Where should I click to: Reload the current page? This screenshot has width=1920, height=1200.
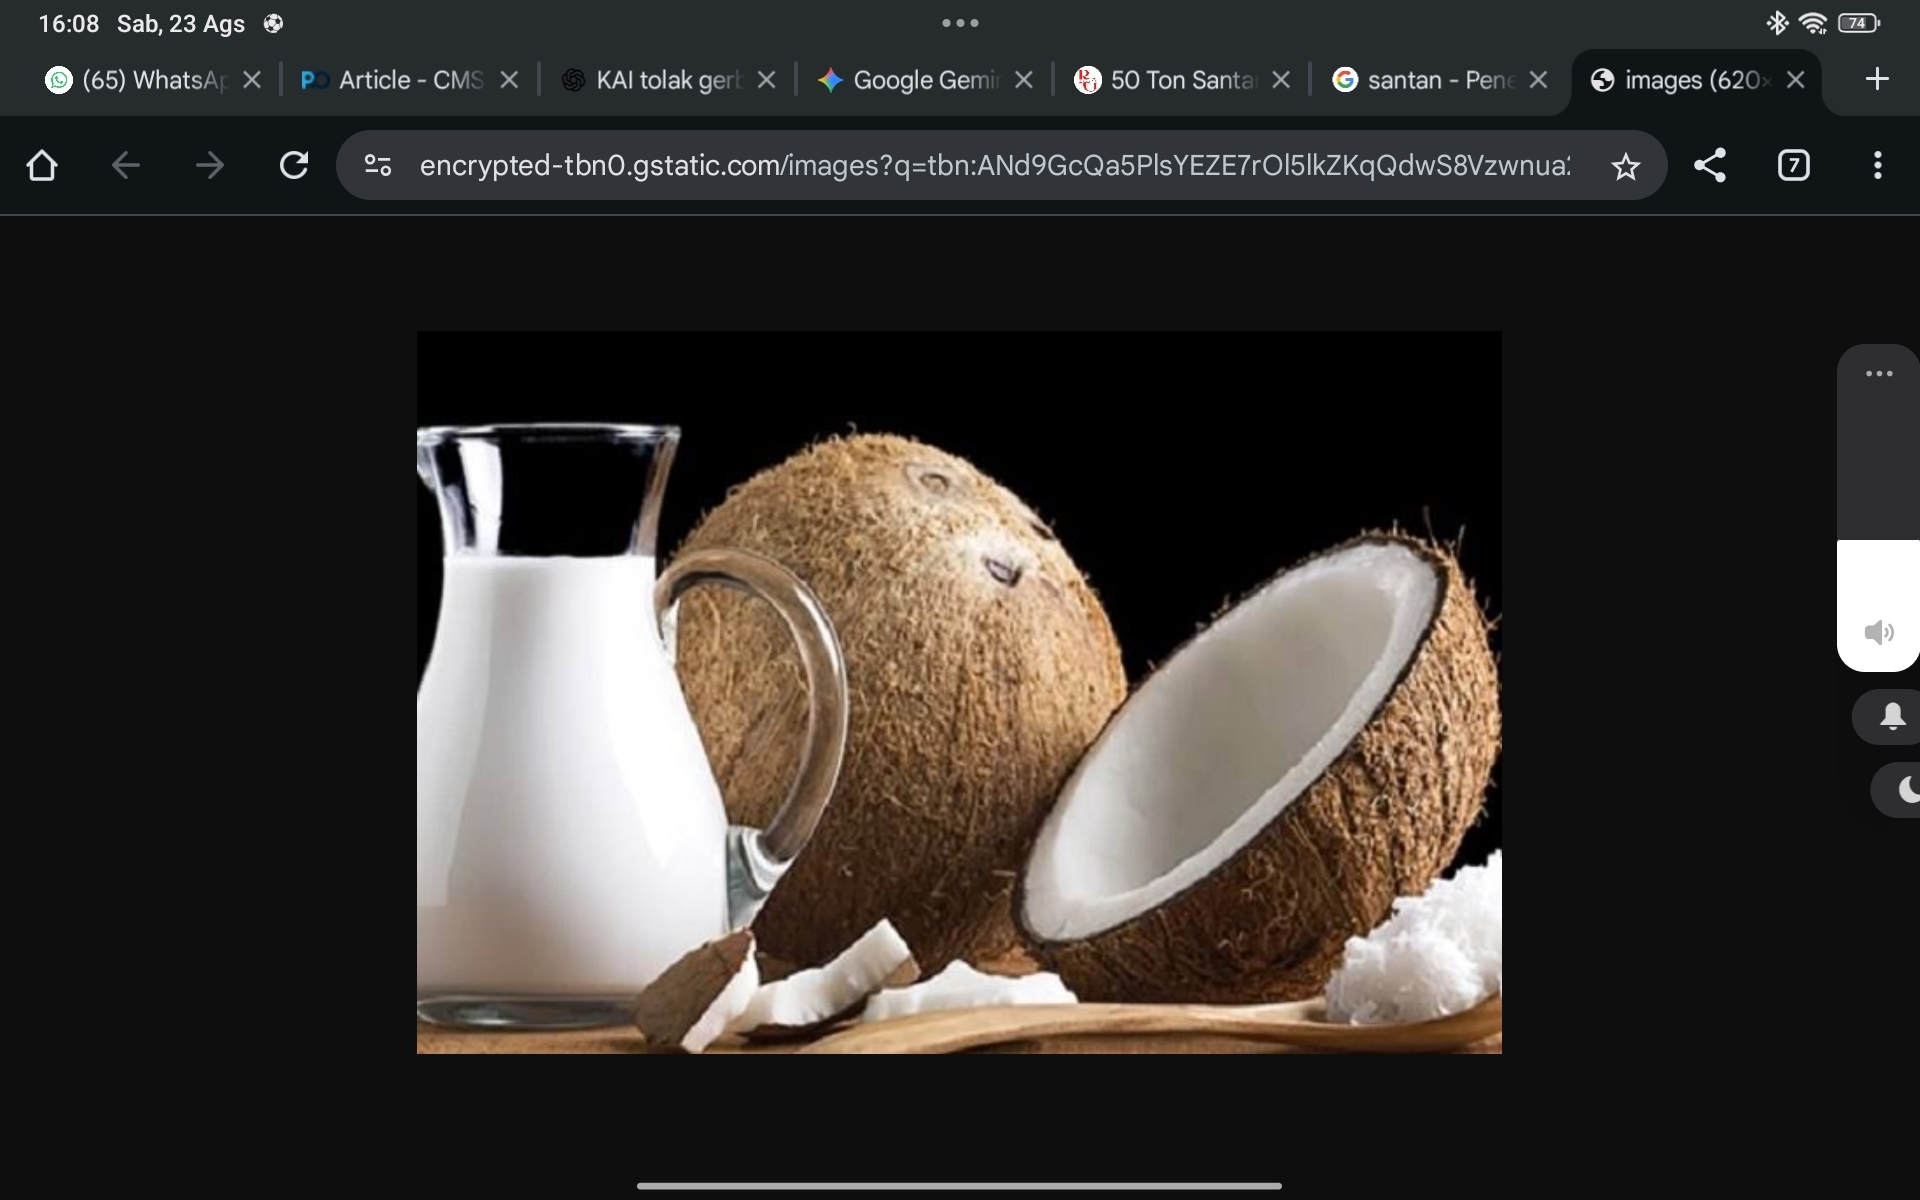coord(293,165)
